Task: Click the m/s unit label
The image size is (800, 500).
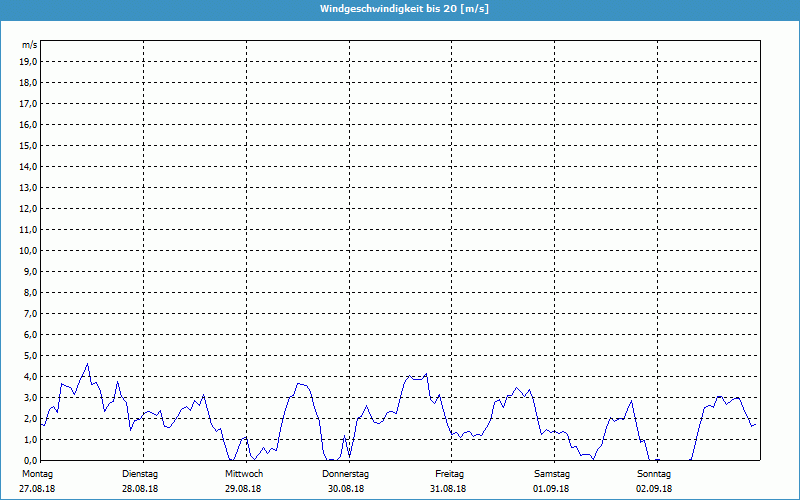Action: click(30, 45)
